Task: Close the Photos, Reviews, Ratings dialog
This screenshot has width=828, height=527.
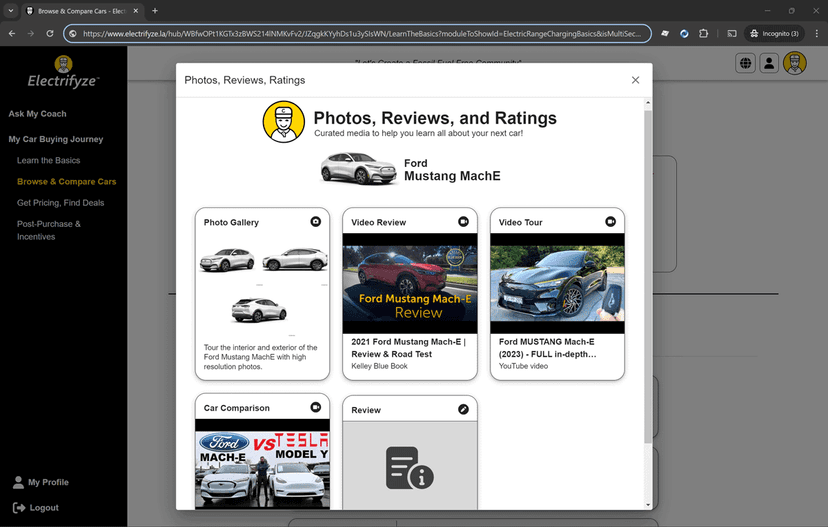Action: click(635, 80)
